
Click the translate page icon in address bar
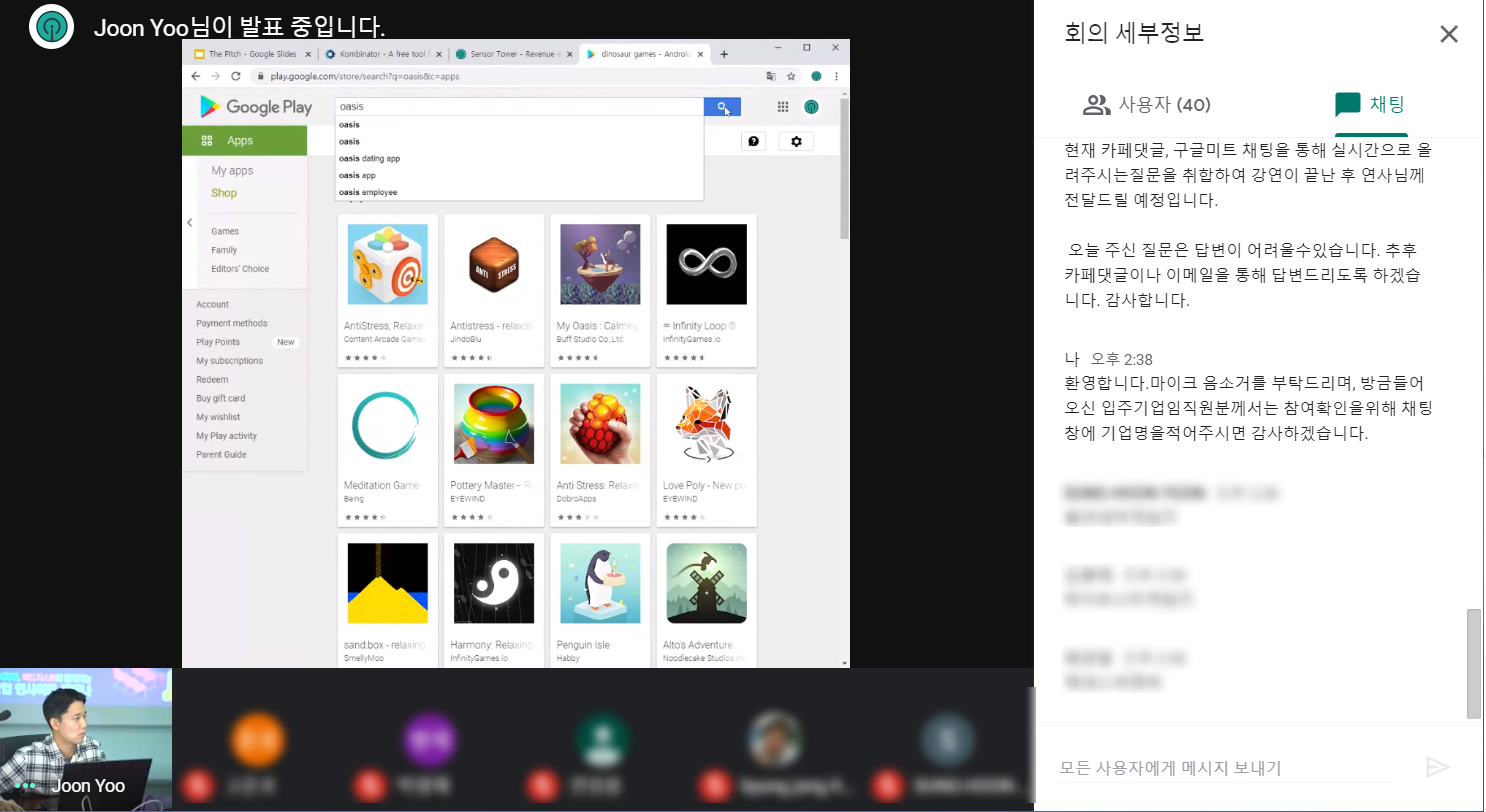(770, 76)
